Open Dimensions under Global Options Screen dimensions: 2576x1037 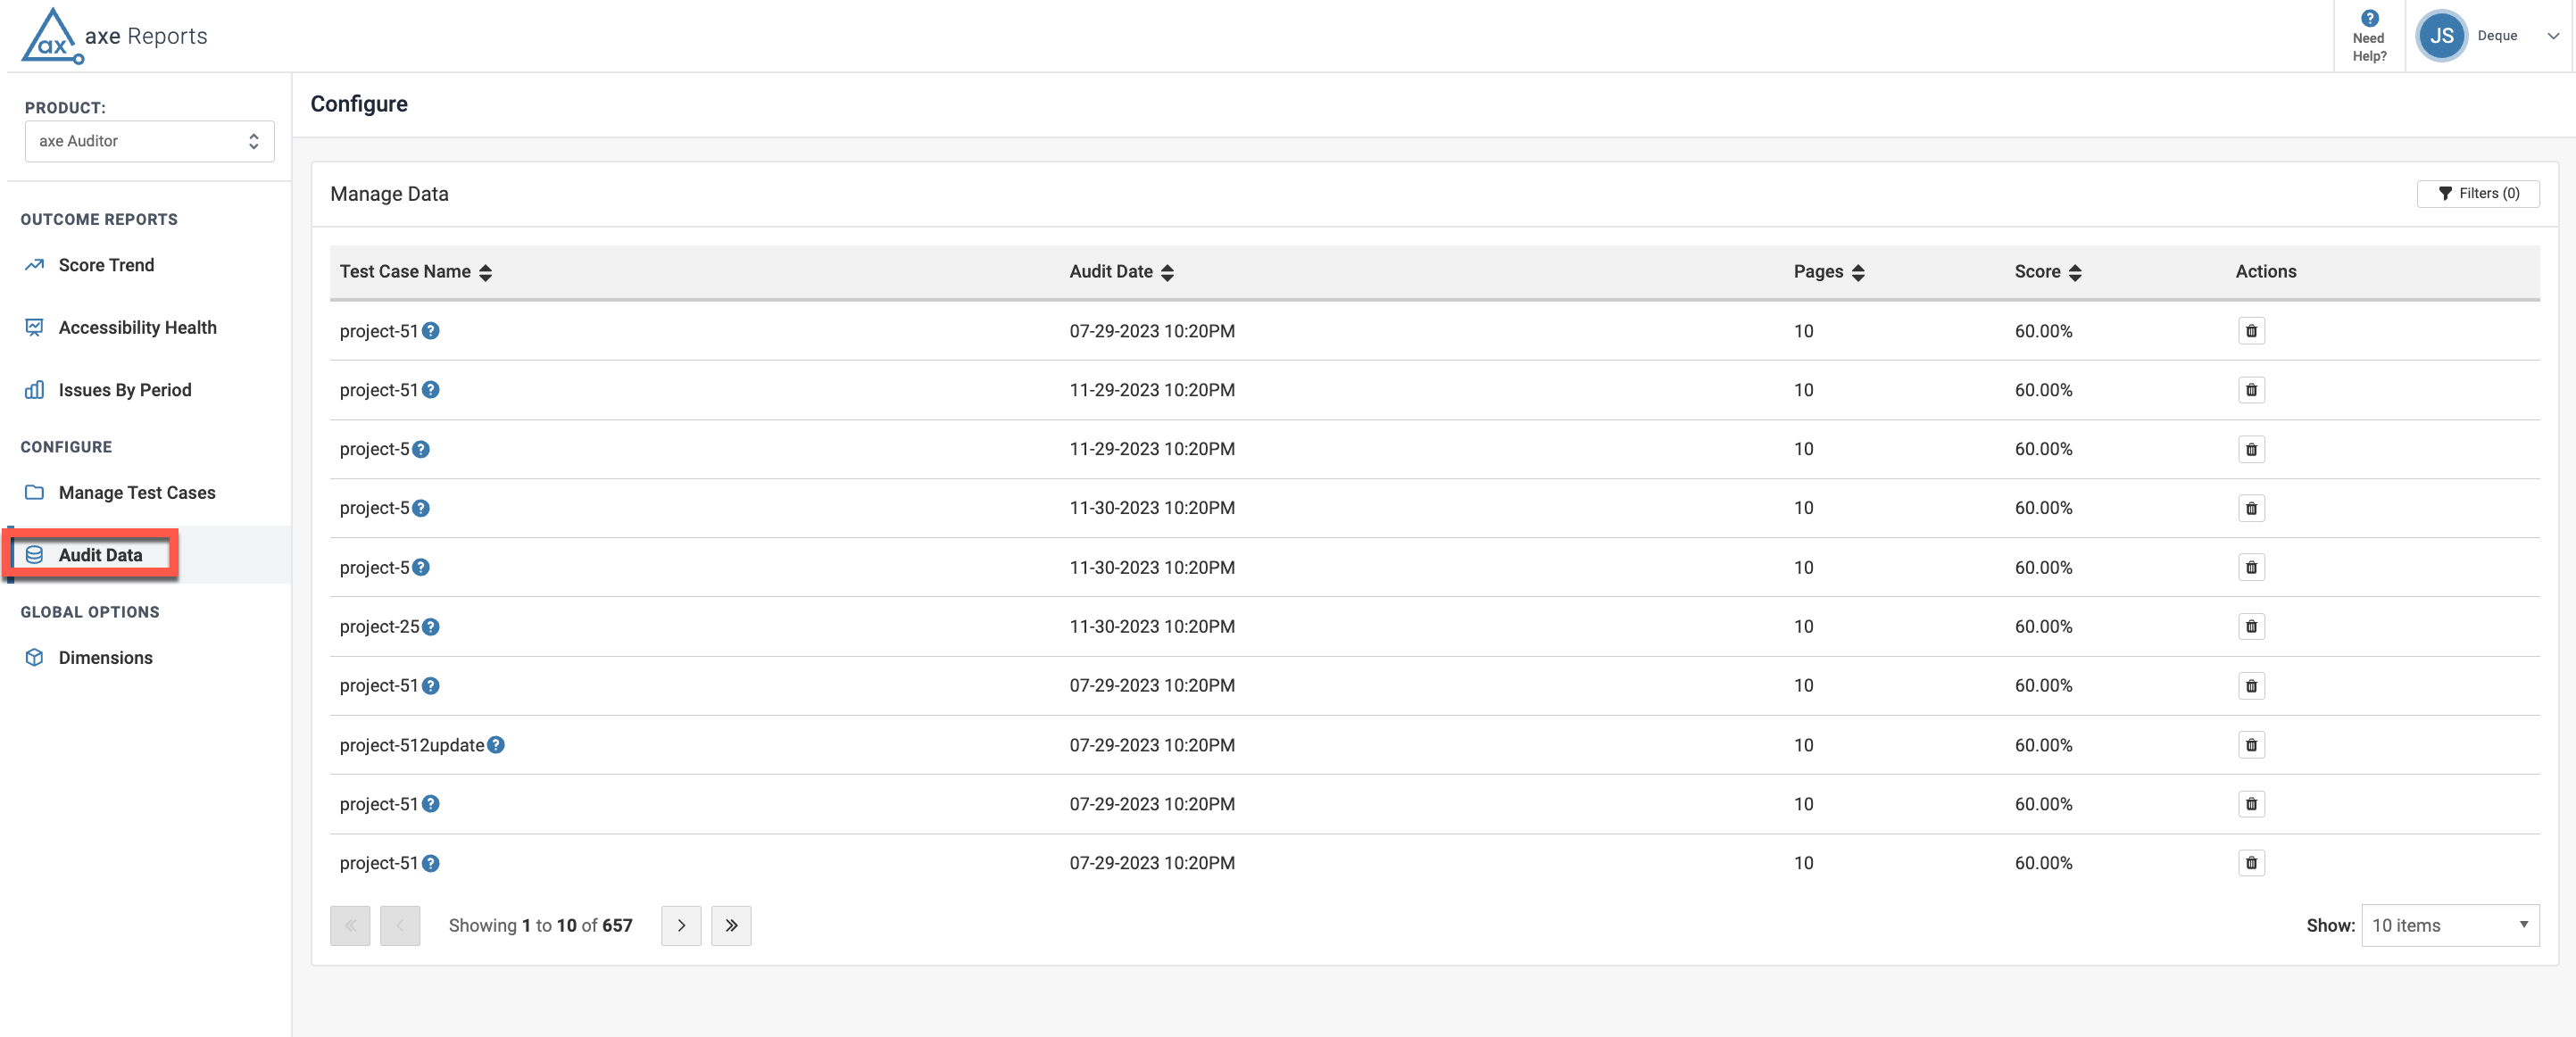tap(105, 658)
